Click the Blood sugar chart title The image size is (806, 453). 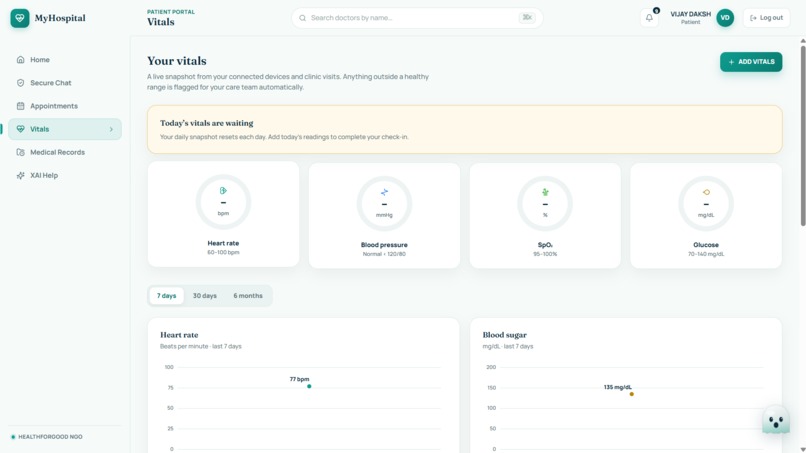[x=504, y=335]
